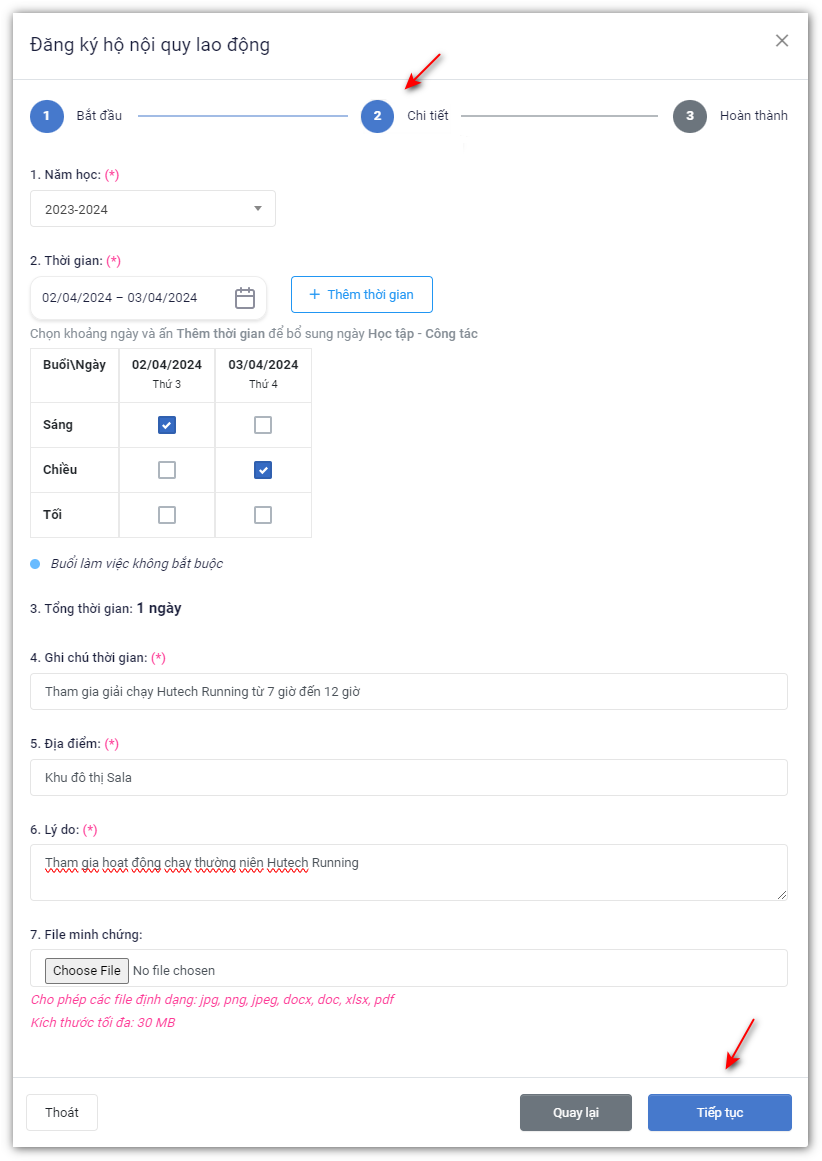Enable Tối checkbox for 03/04/2024
822x1161 pixels.
tap(263, 515)
